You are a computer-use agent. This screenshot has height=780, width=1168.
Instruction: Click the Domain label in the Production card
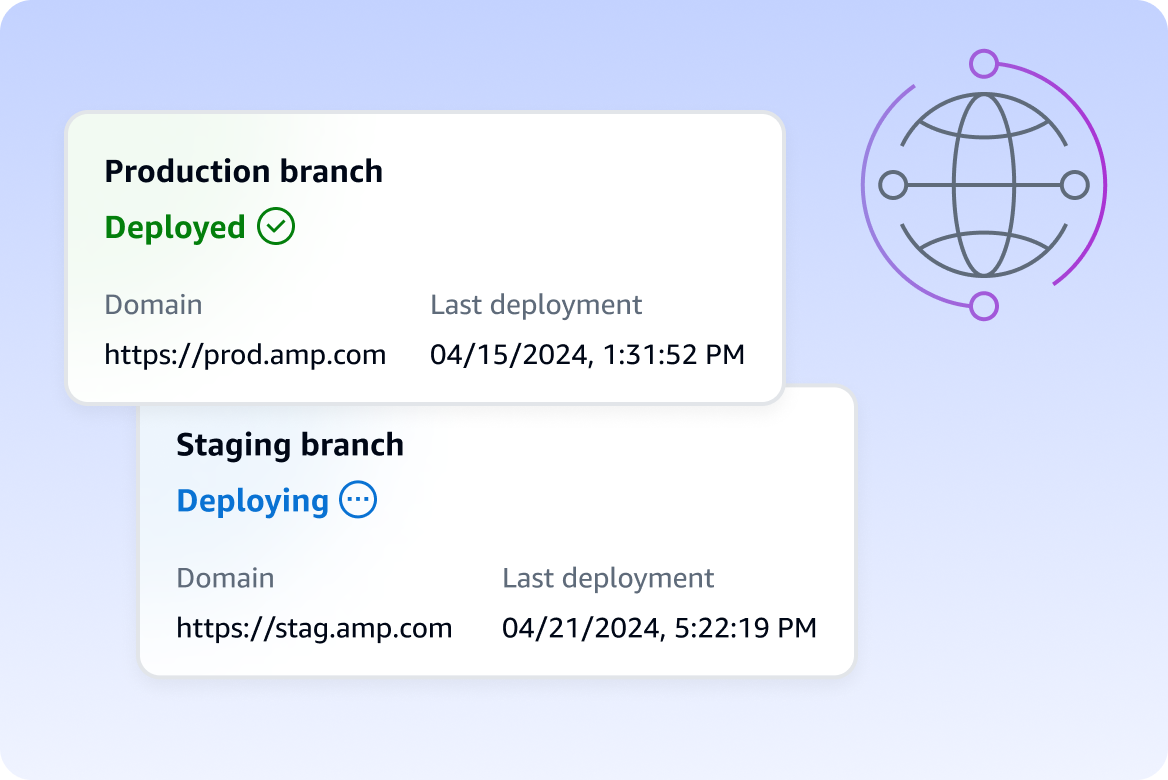click(153, 304)
